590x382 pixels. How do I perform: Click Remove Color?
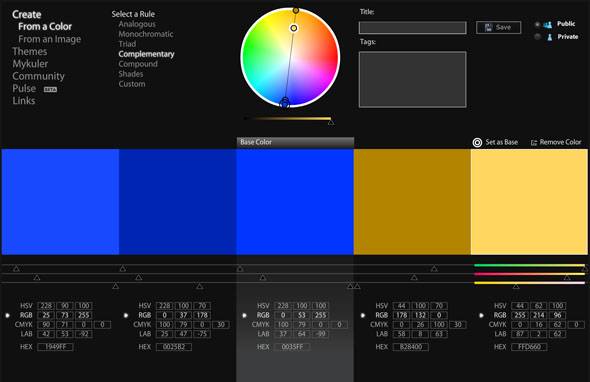[560, 142]
